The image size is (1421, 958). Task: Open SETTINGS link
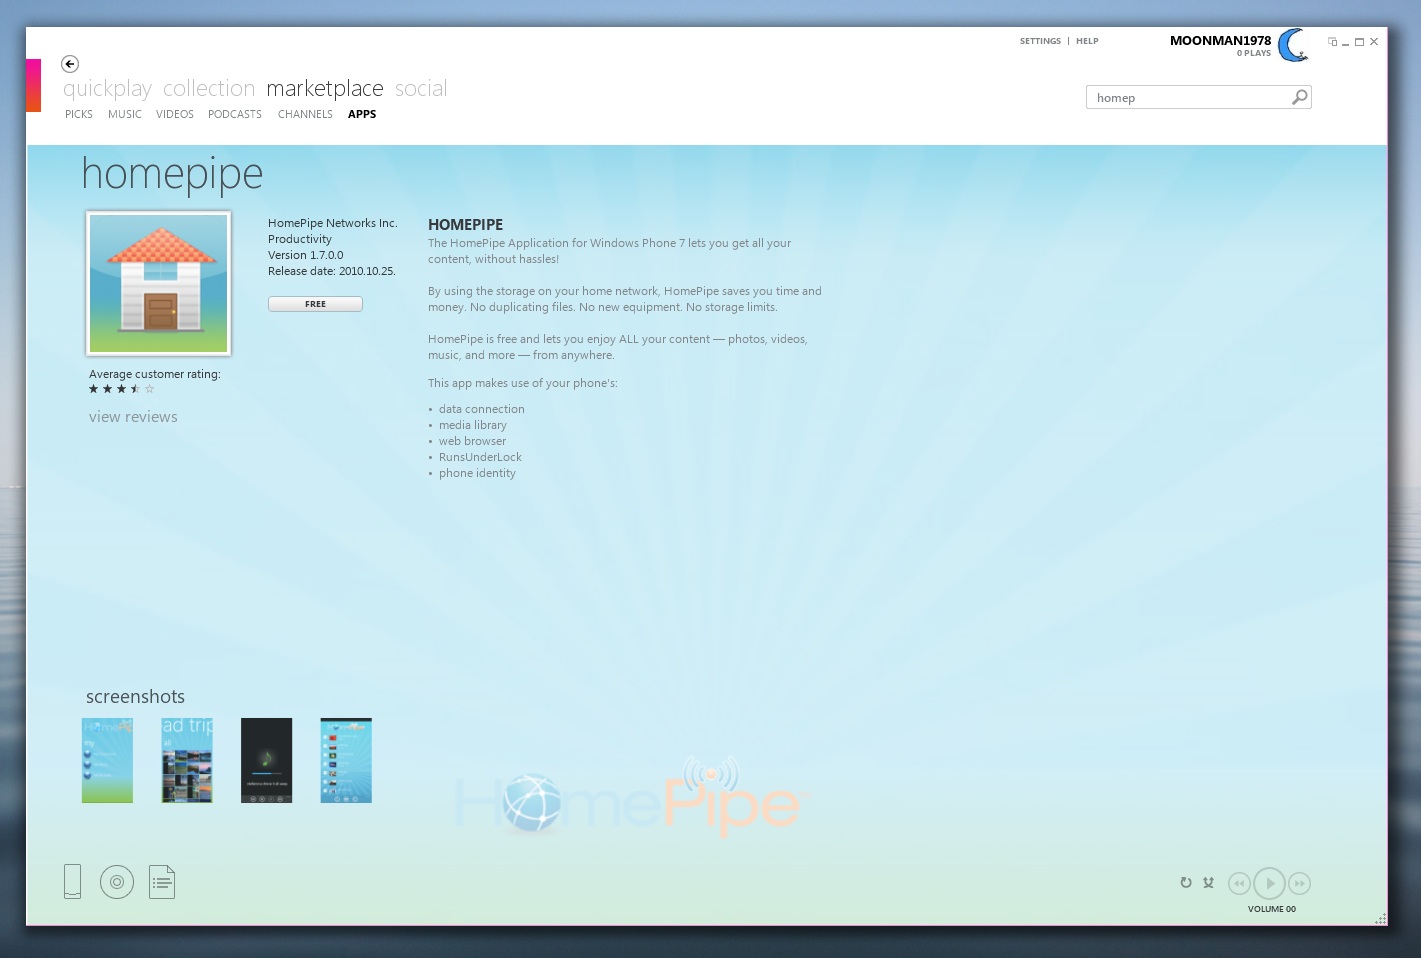tap(1040, 41)
